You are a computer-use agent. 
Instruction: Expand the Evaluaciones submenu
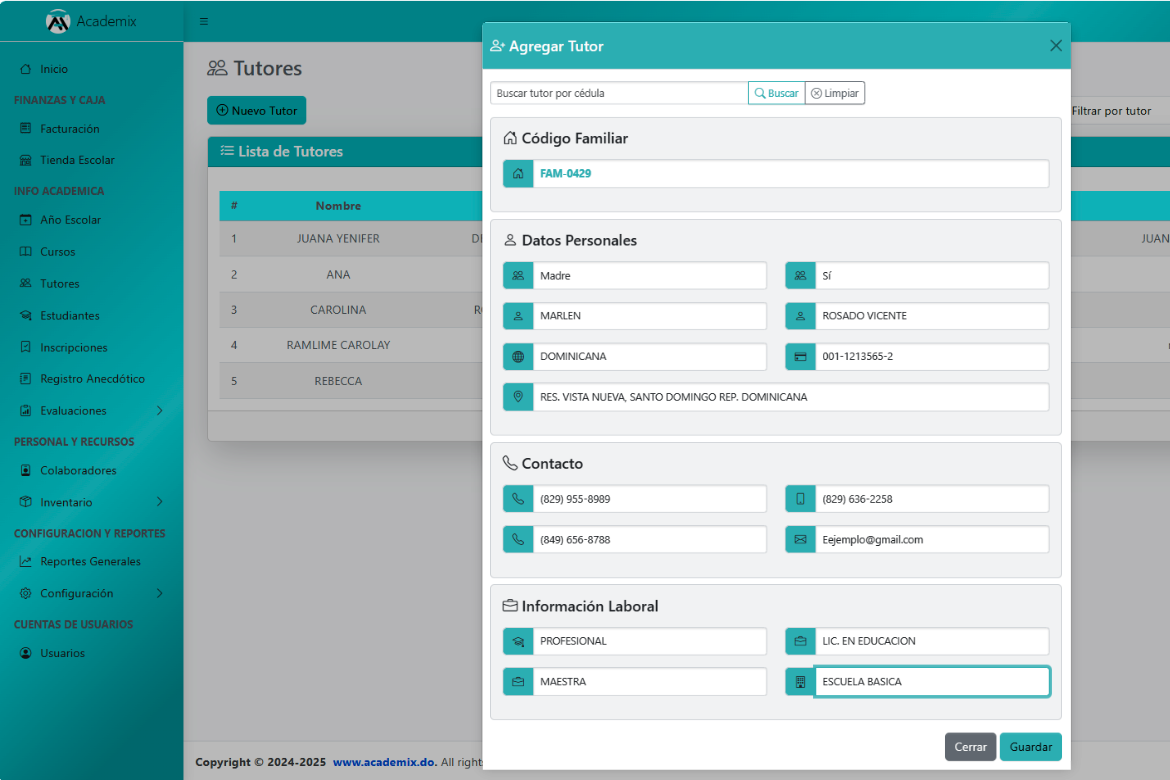coord(159,411)
